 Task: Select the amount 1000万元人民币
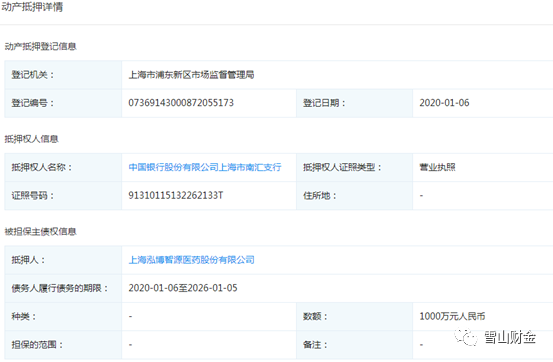pos(452,316)
